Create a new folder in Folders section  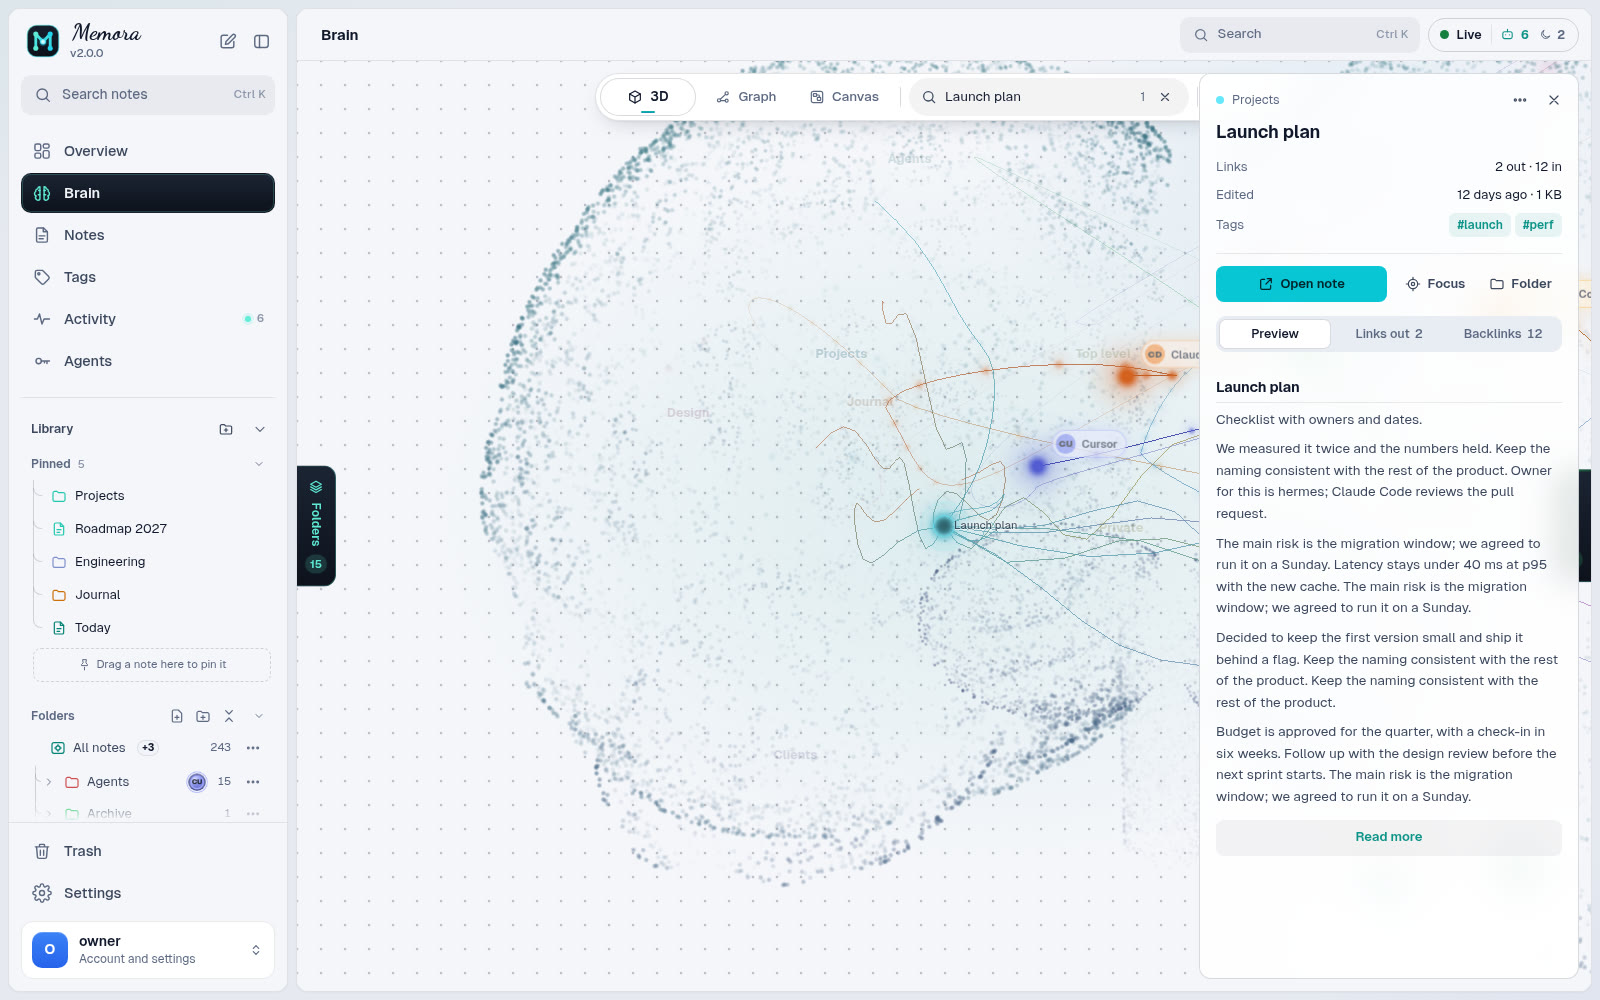coord(203,716)
